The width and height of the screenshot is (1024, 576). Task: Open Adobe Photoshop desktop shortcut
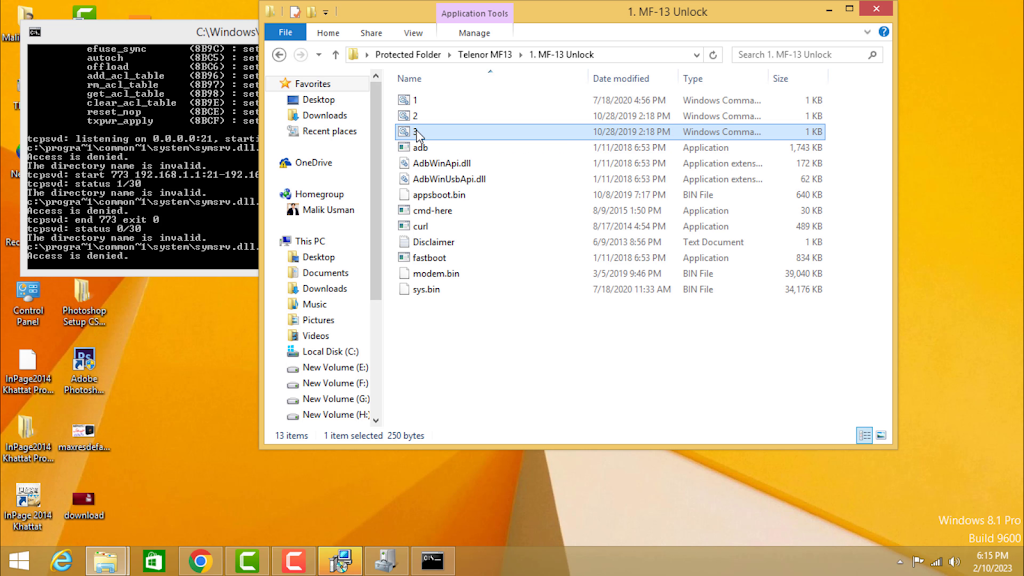(x=84, y=372)
